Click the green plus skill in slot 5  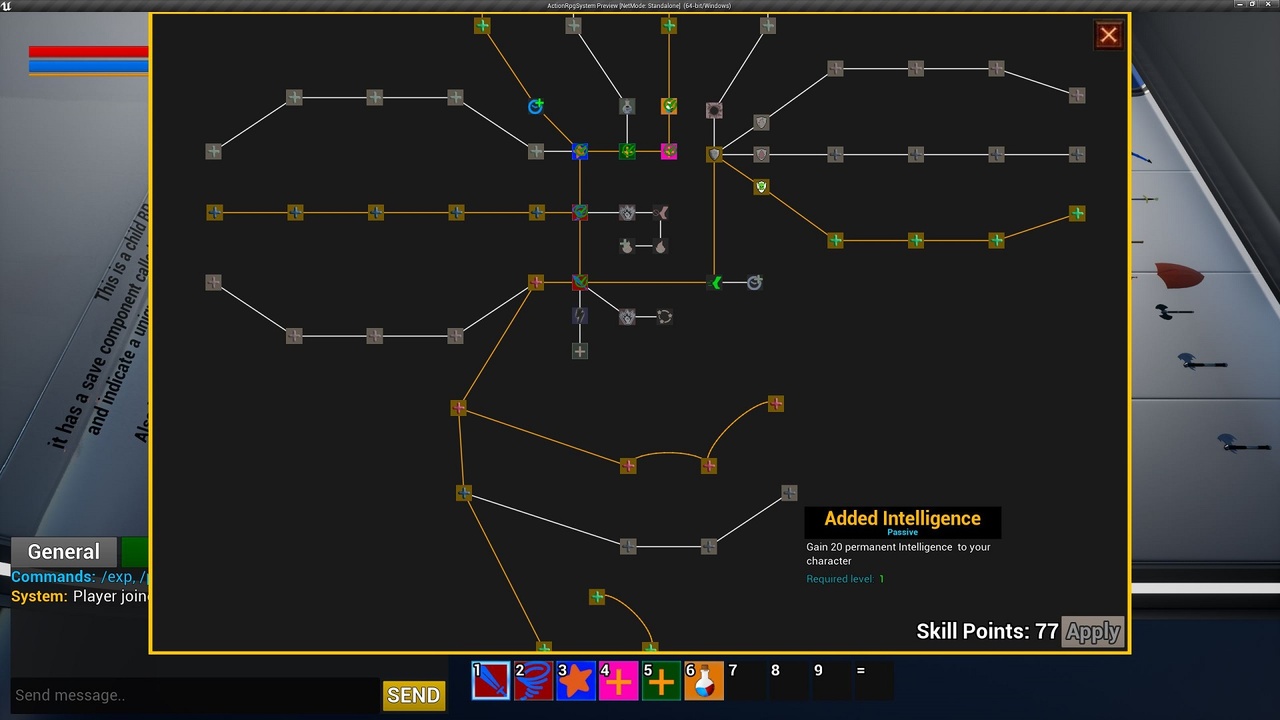tap(661, 681)
